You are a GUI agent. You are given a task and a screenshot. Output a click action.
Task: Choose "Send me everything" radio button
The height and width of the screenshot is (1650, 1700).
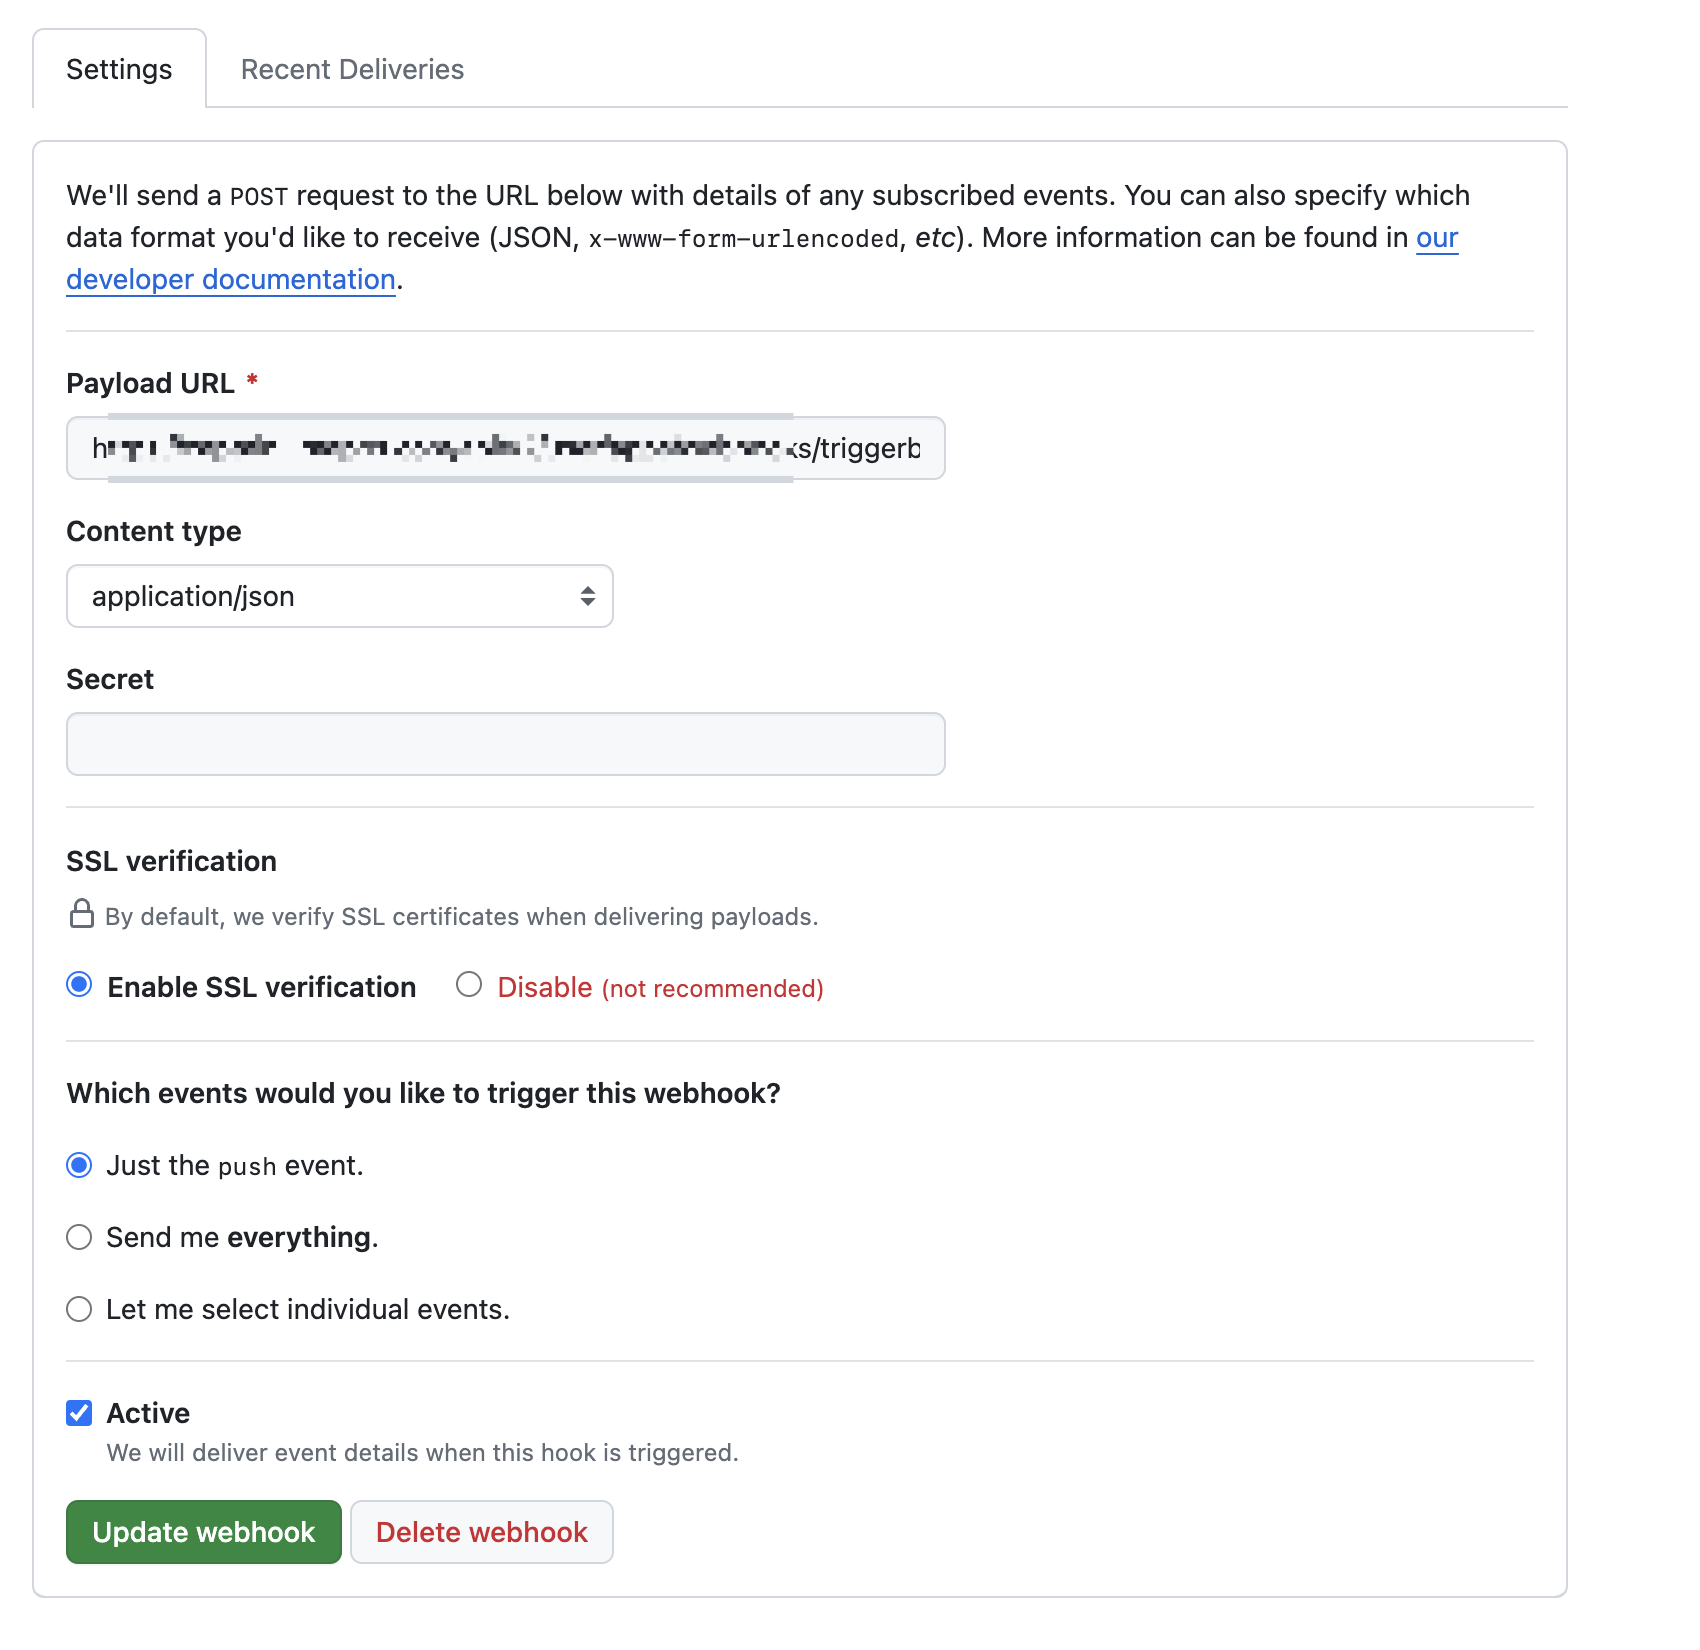pyautogui.click(x=79, y=1237)
